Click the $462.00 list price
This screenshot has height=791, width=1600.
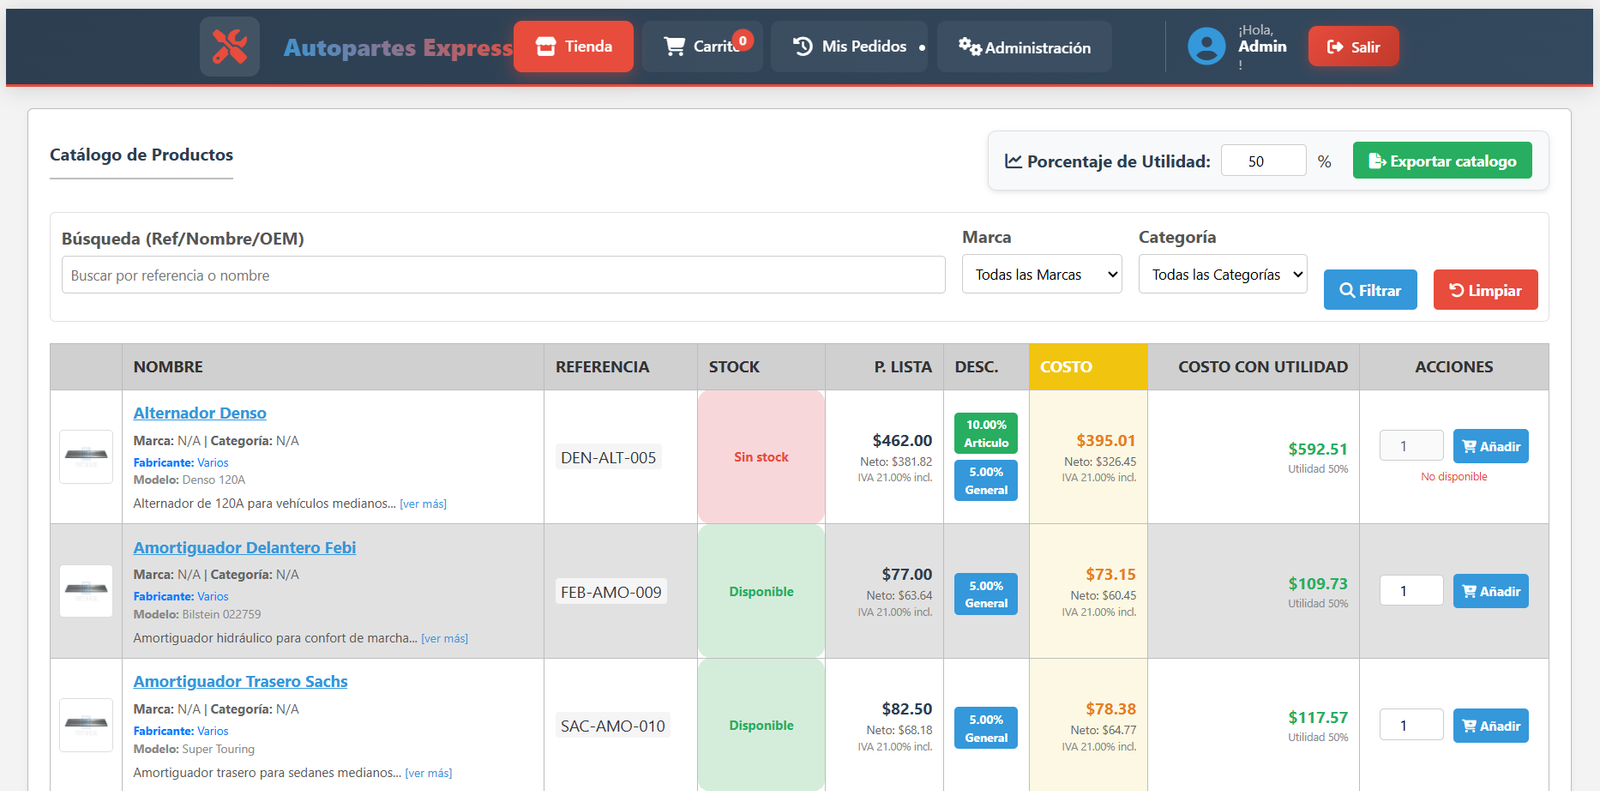[902, 441]
